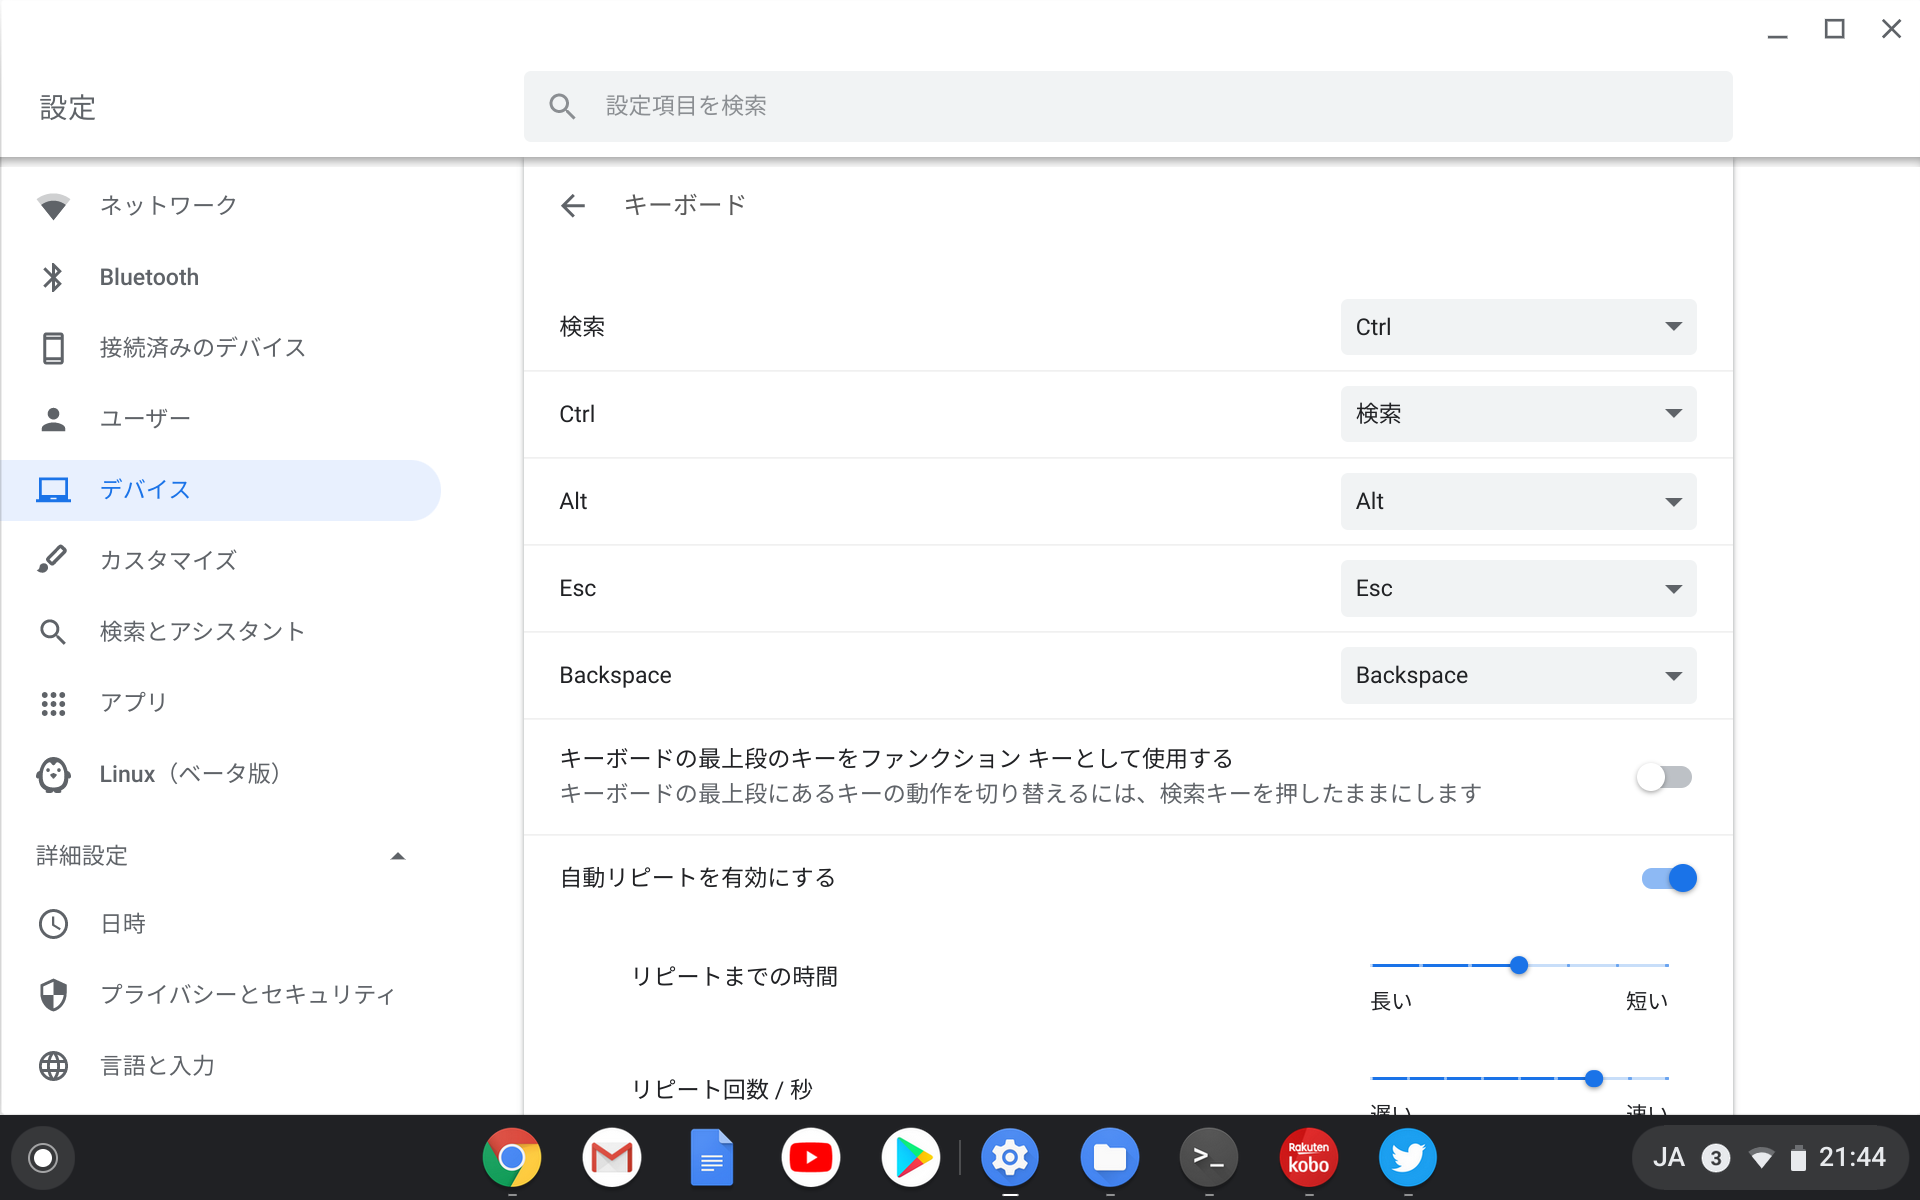Open アプリ settings section
This screenshot has width=1920, height=1200.
pyautogui.click(x=220, y=703)
